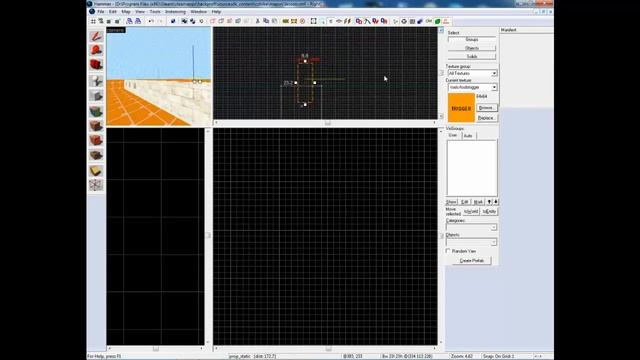
Task: Click the top 2D view horizontal scrollbar
Action: click(325, 122)
